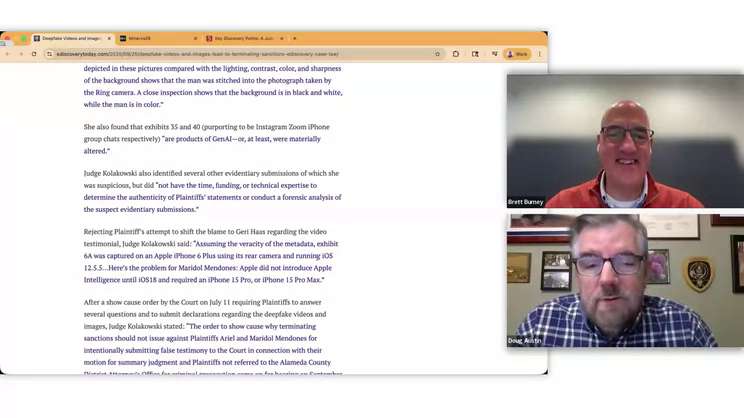Select Doug Austin's video tile
The height and width of the screenshot is (418, 744).
tap(625, 280)
